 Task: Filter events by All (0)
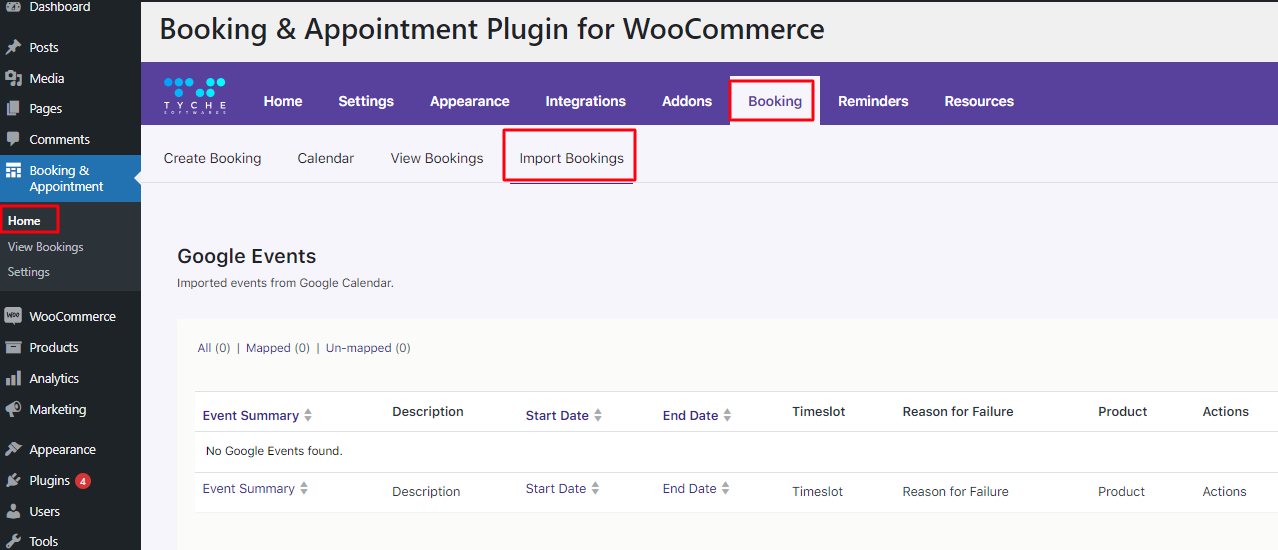214,348
